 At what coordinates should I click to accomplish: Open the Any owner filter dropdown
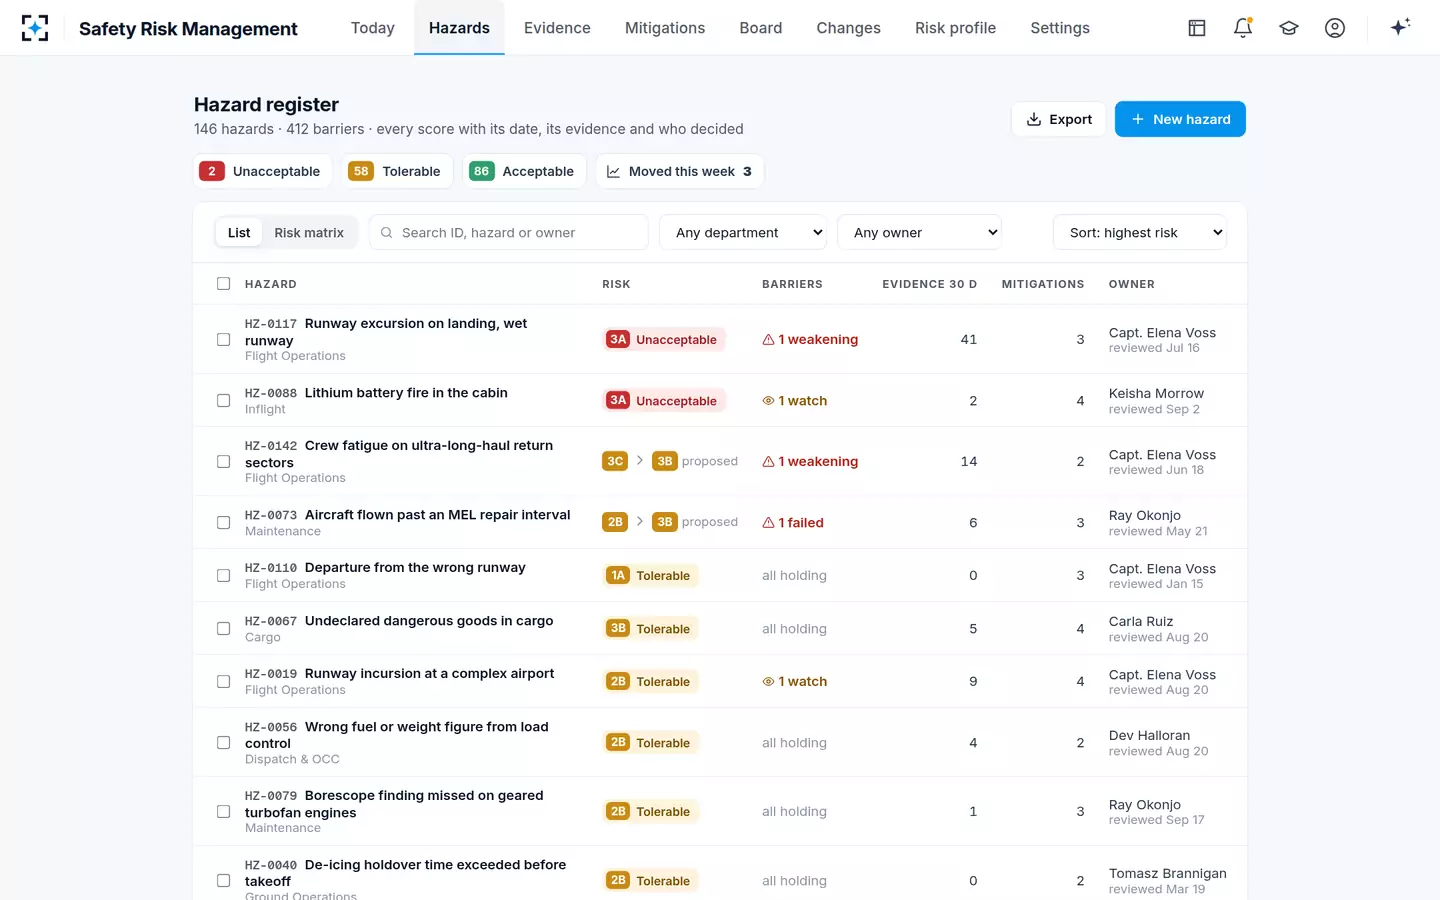pyautogui.click(x=919, y=233)
